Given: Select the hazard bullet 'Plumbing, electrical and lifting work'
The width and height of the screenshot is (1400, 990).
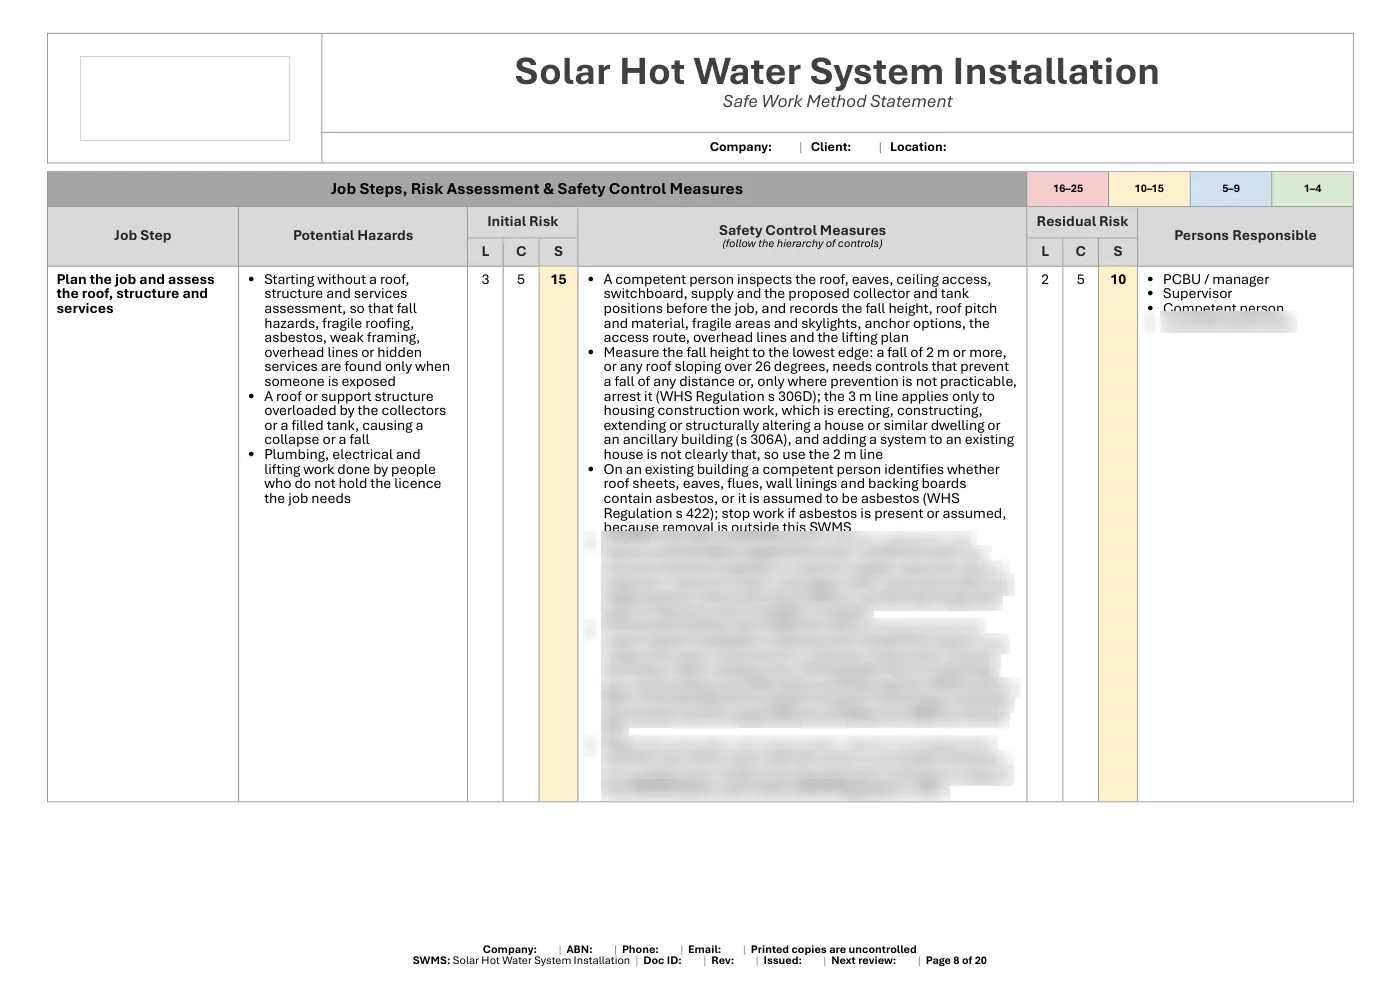Looking at the screenshot, I should [x=352, y=476].
